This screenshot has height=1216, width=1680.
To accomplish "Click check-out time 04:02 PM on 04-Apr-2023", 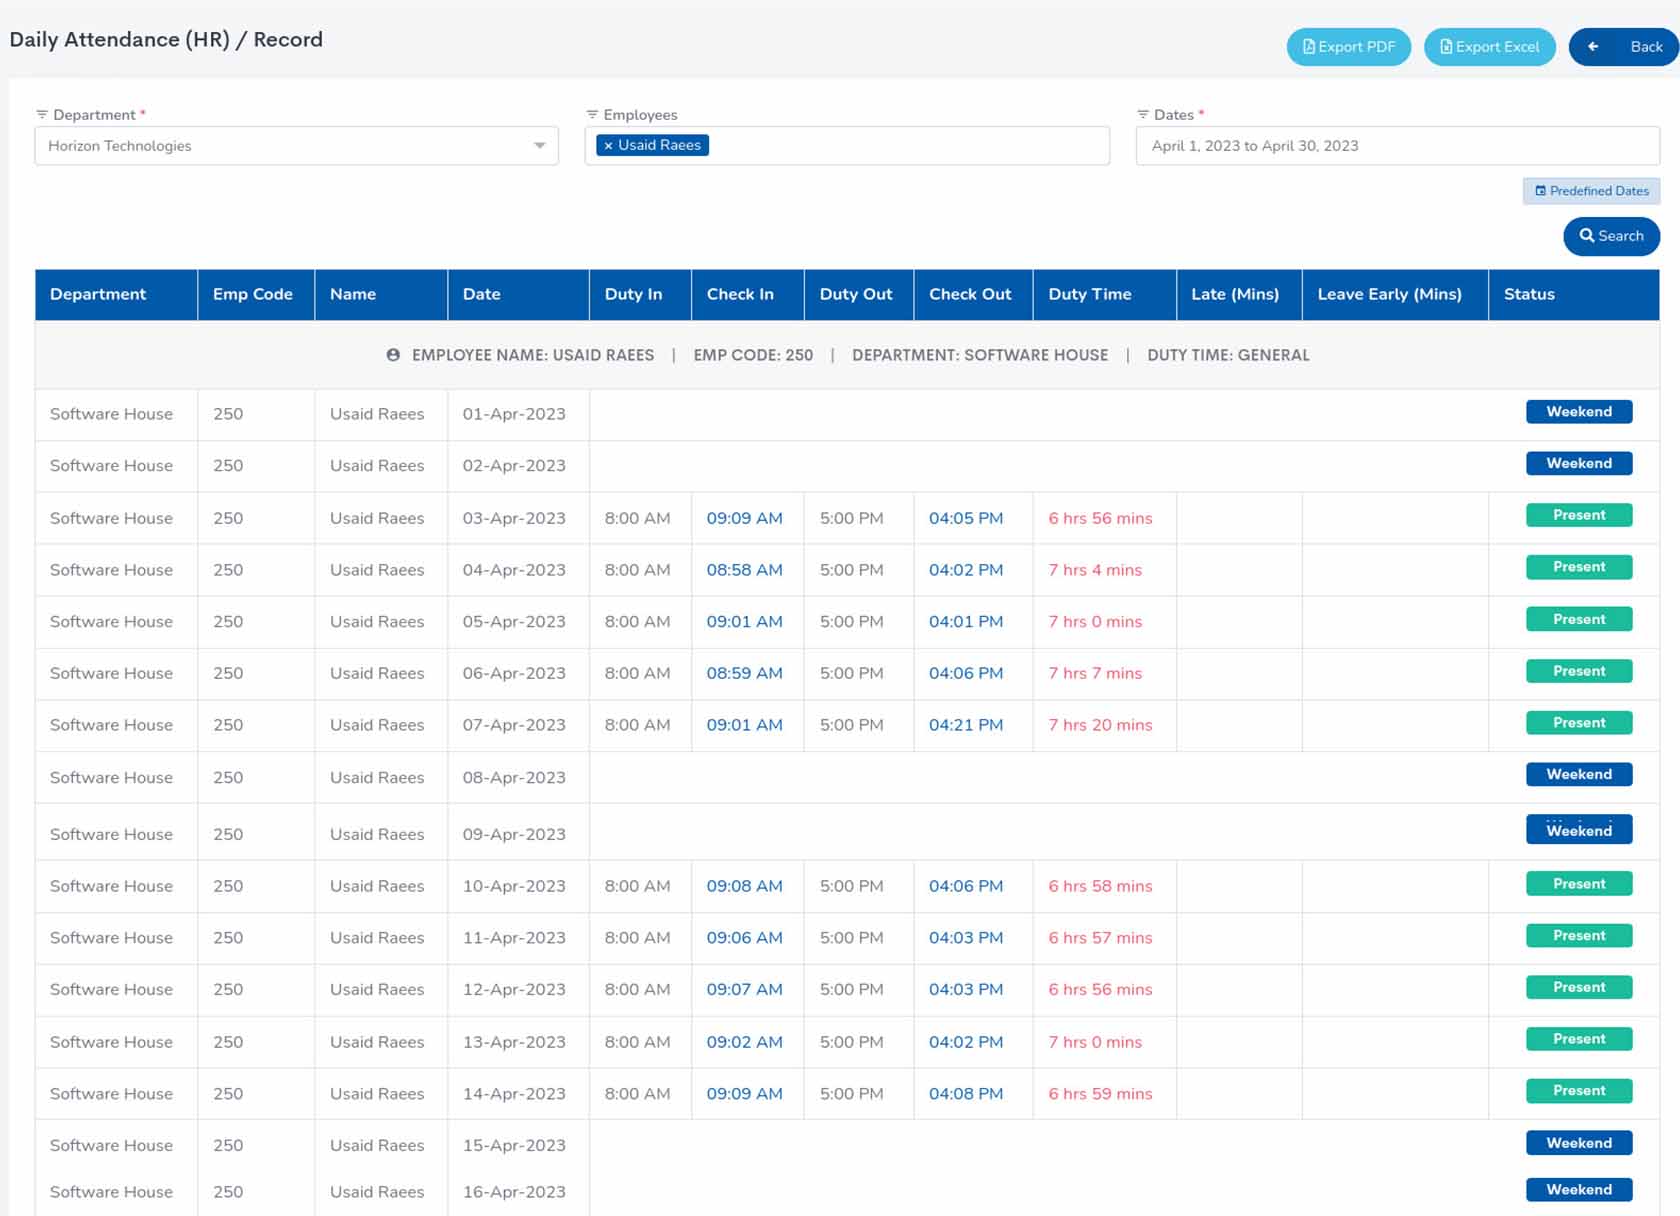I will (x=966, y=570).
